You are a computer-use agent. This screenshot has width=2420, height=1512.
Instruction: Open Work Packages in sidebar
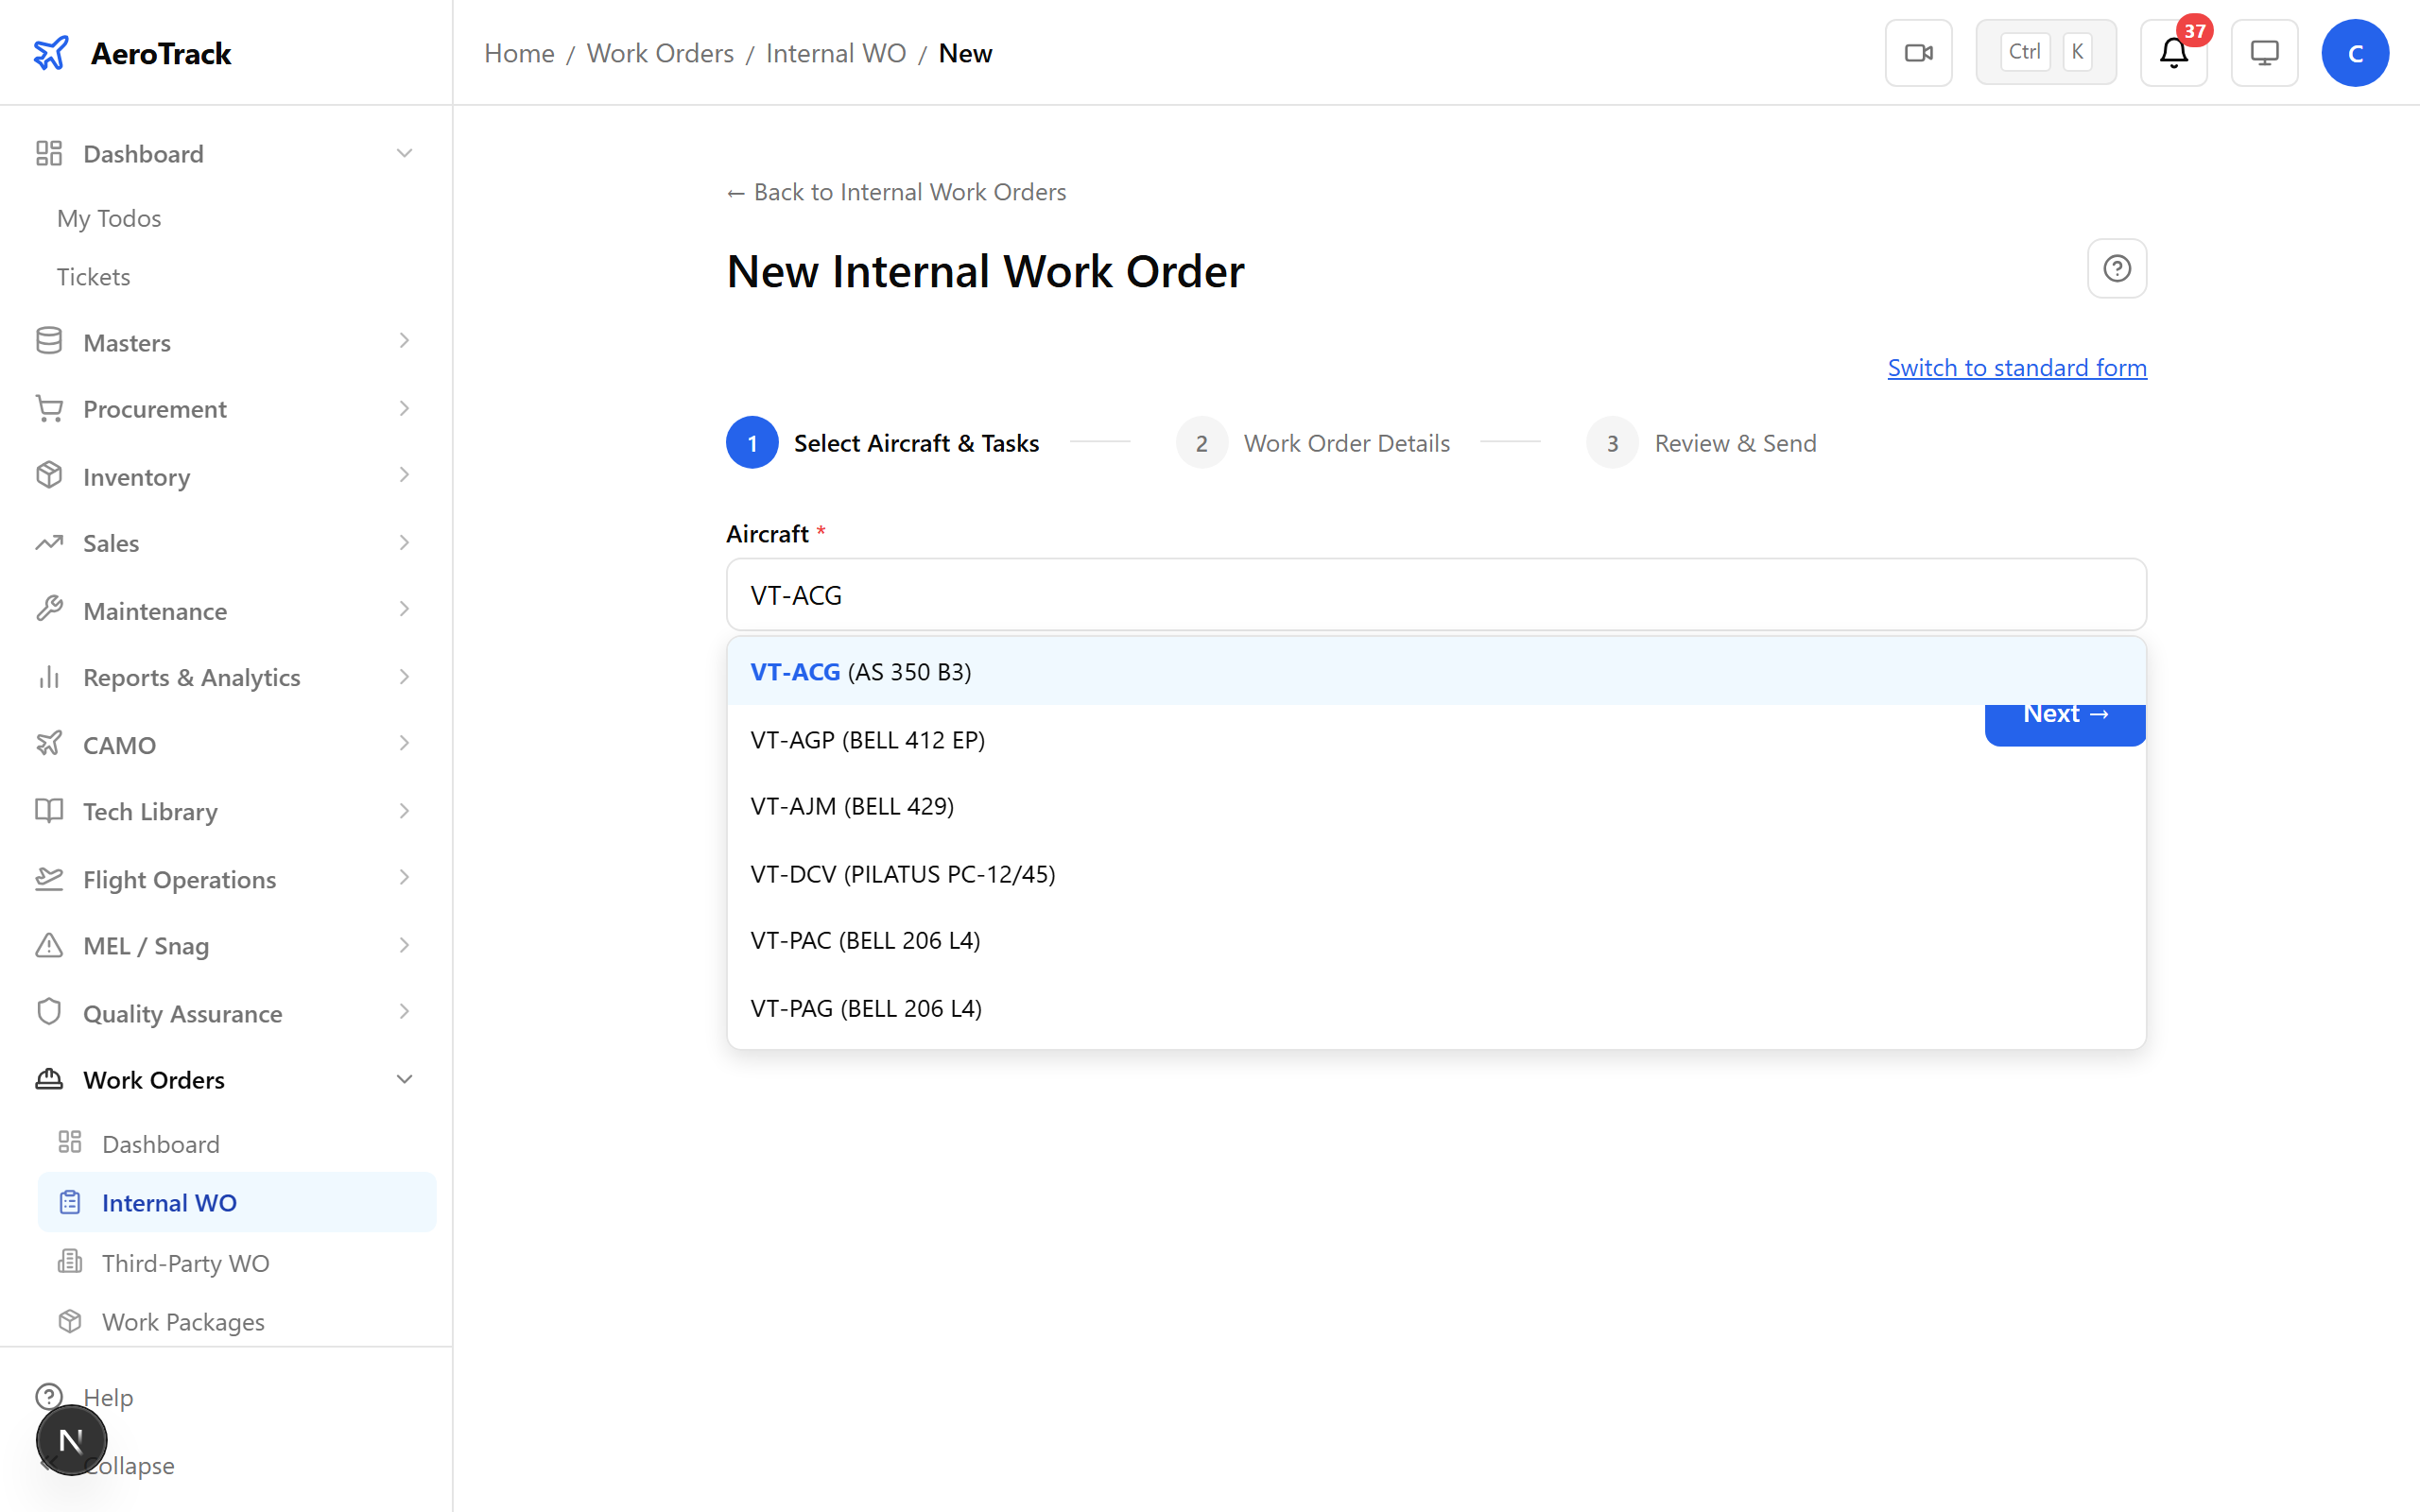pos(183,1321)
